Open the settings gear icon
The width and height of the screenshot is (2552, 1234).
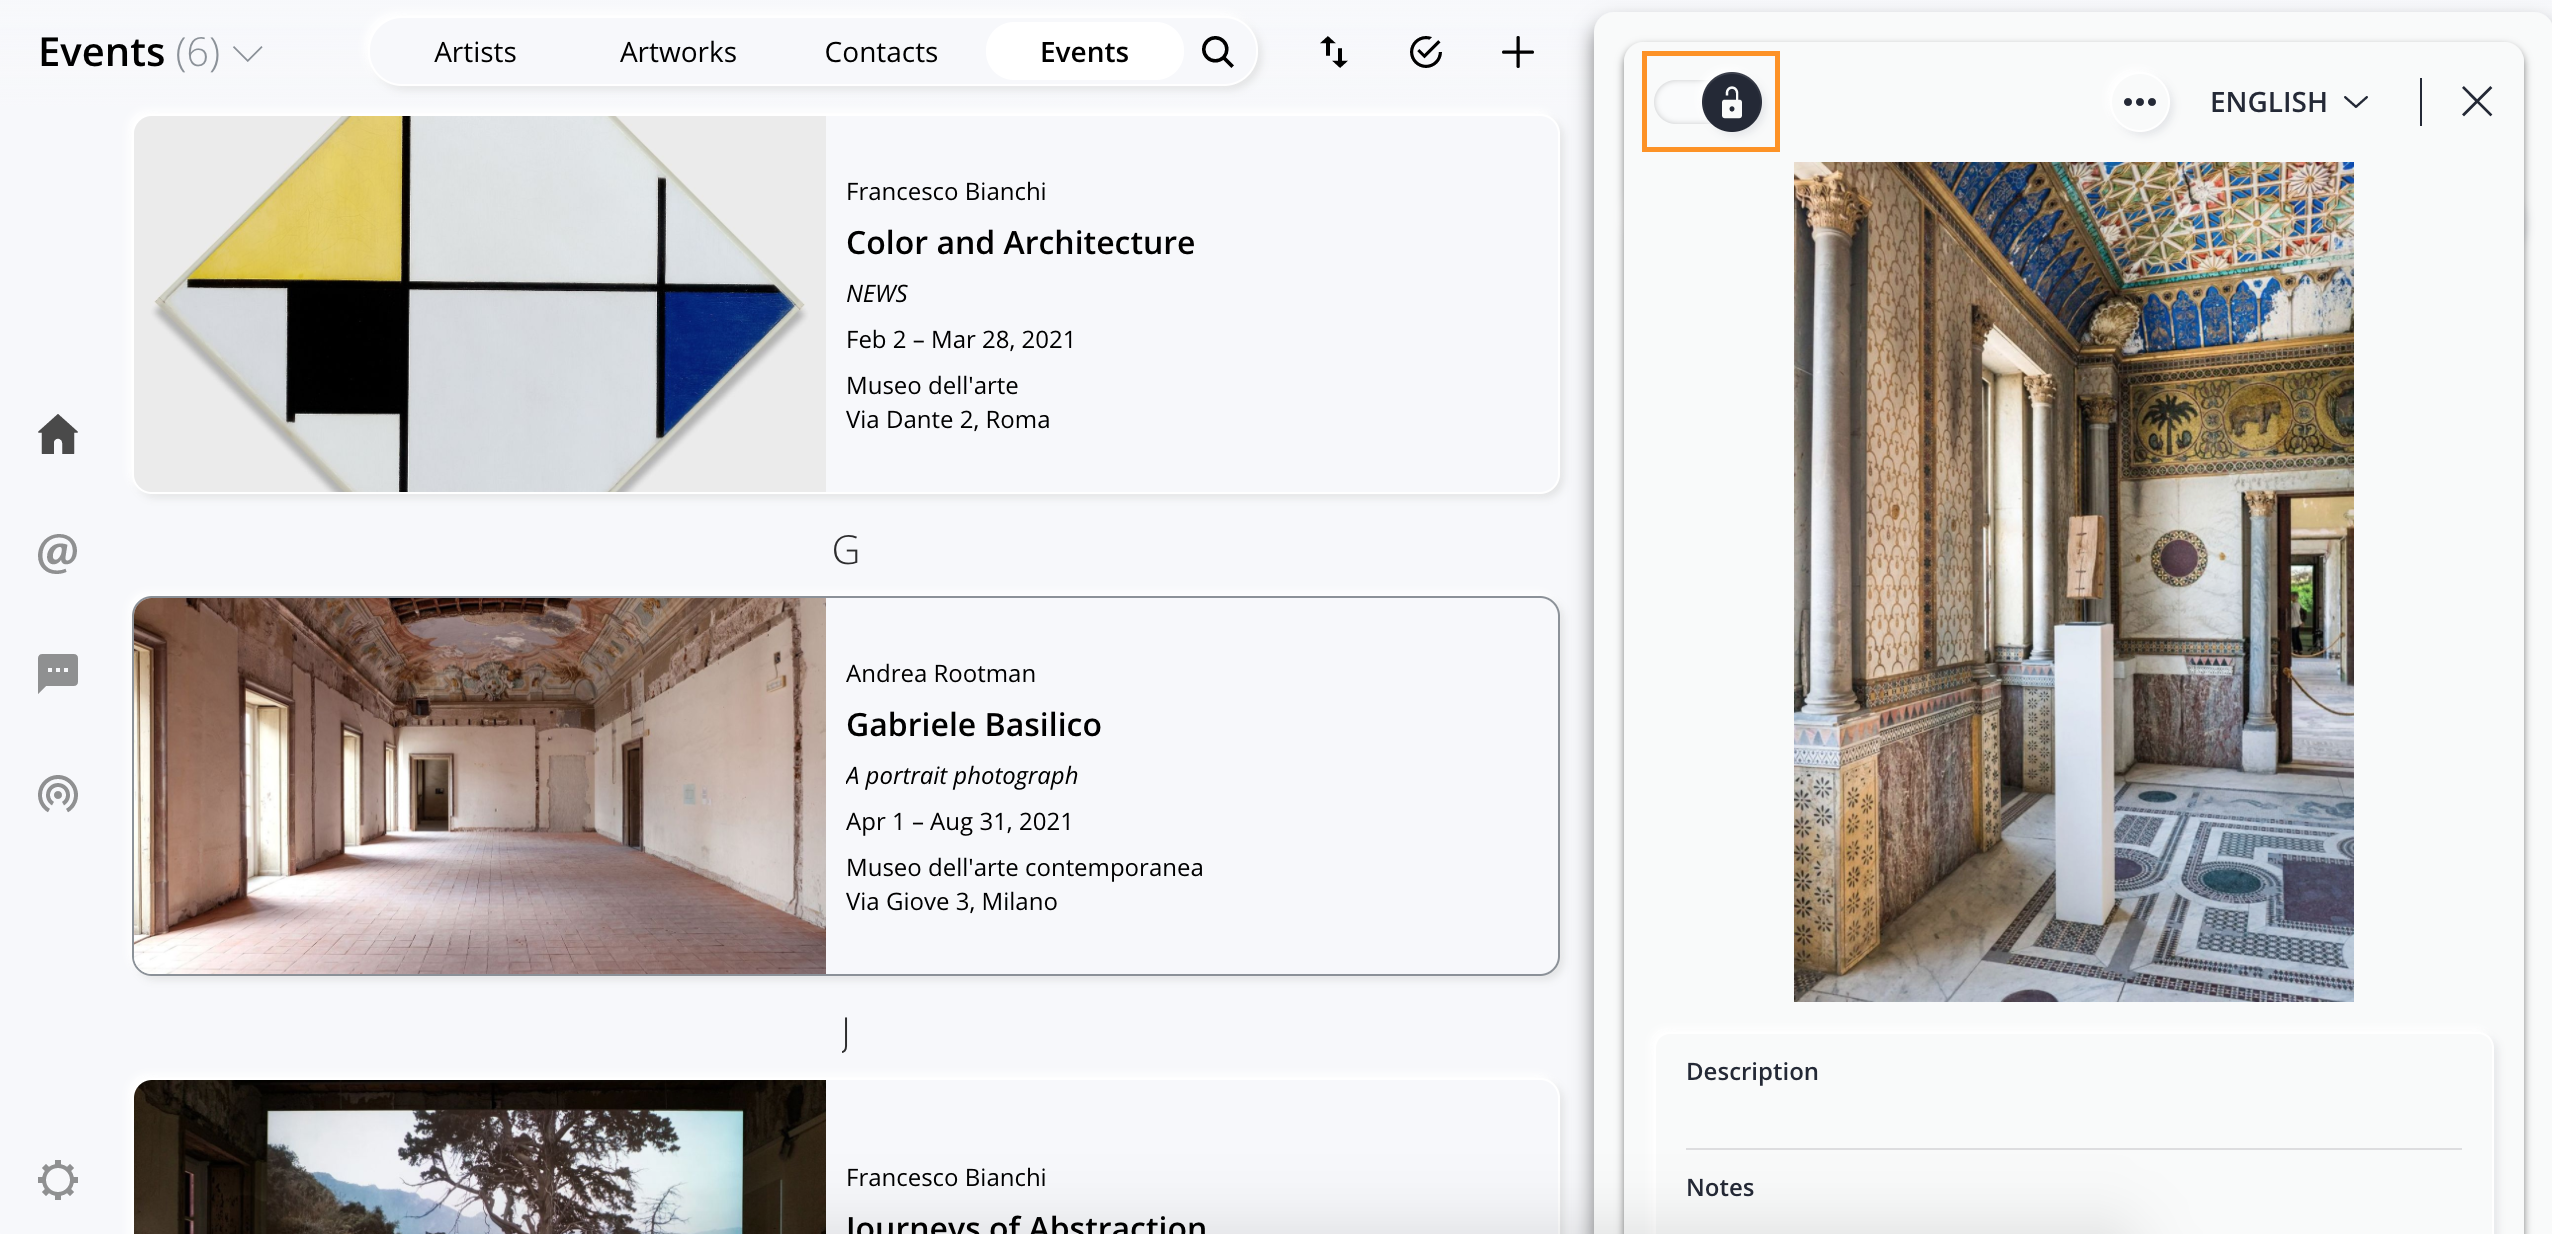tap(58, 1180)
